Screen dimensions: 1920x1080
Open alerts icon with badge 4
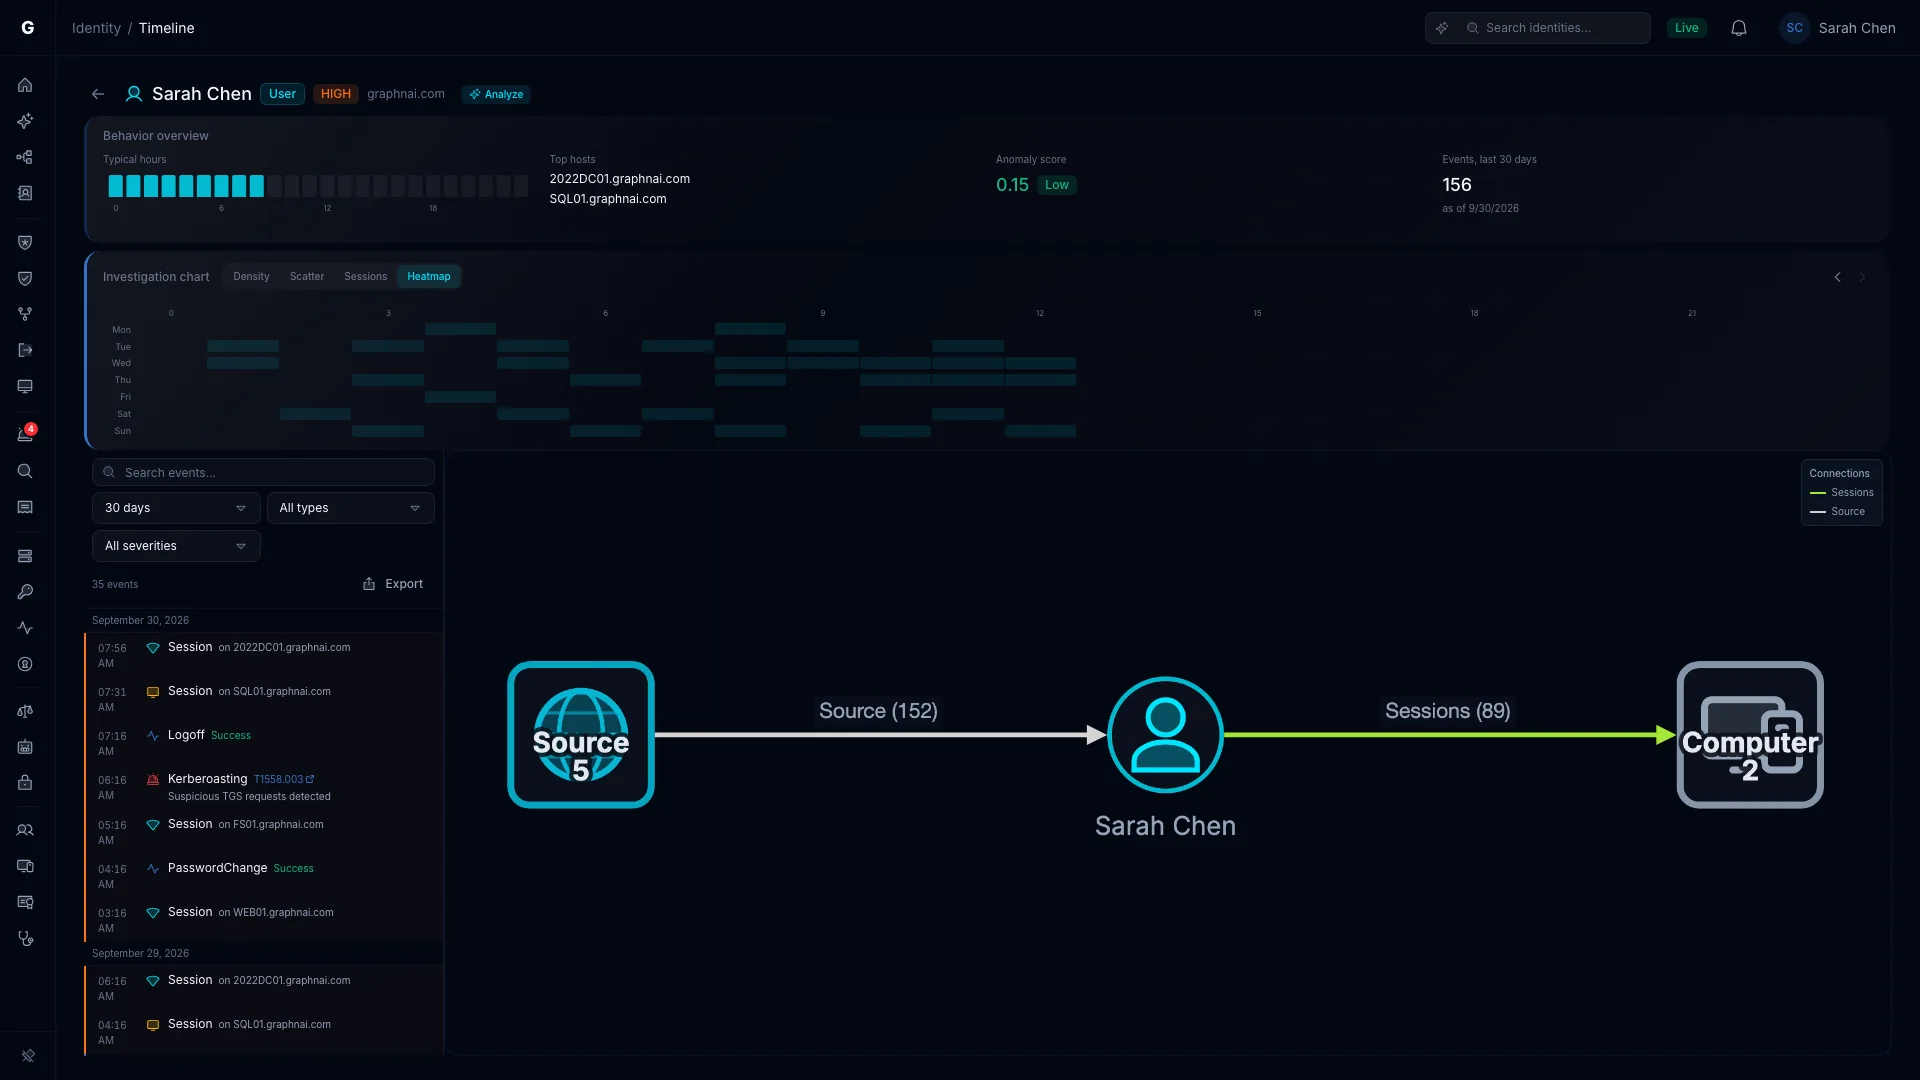click(x=25, y=434)
